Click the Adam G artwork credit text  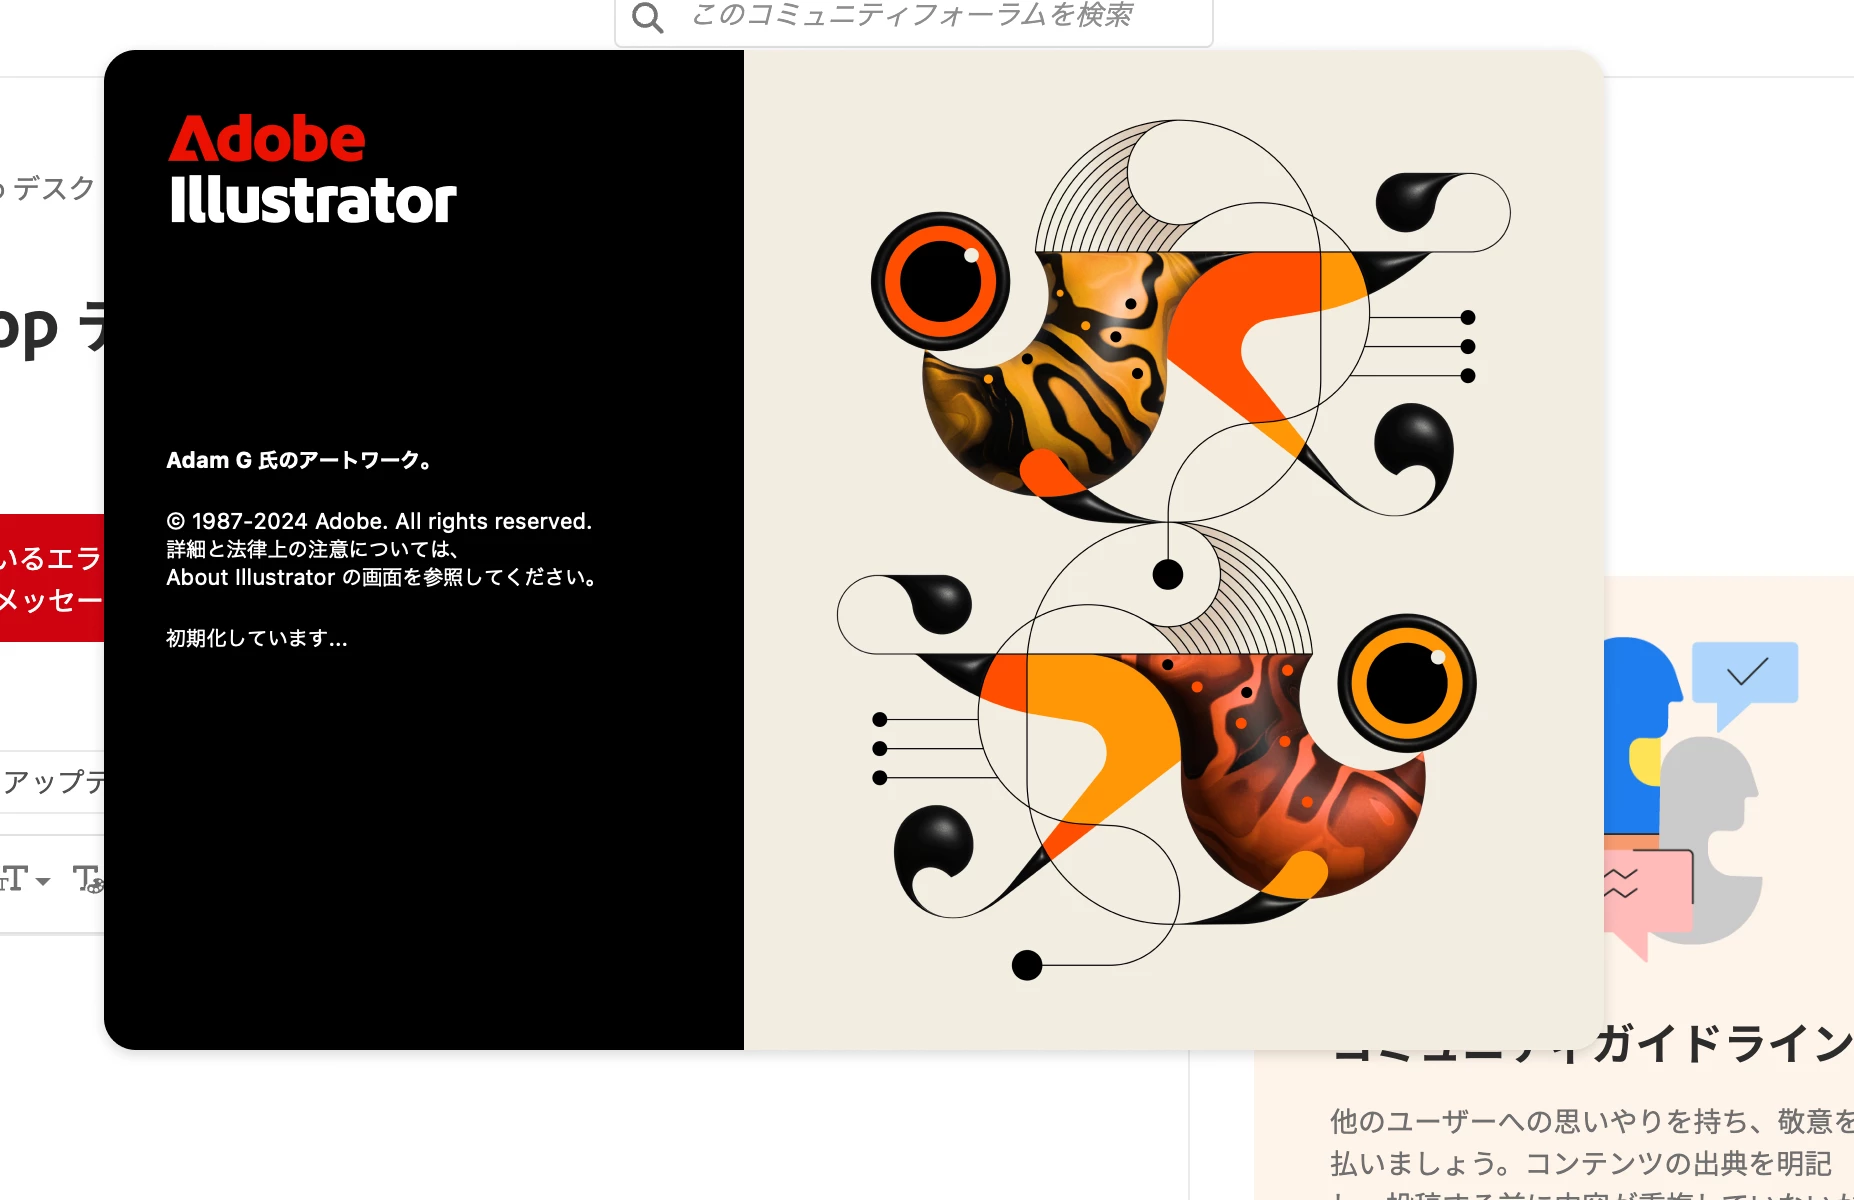point(299,460)
